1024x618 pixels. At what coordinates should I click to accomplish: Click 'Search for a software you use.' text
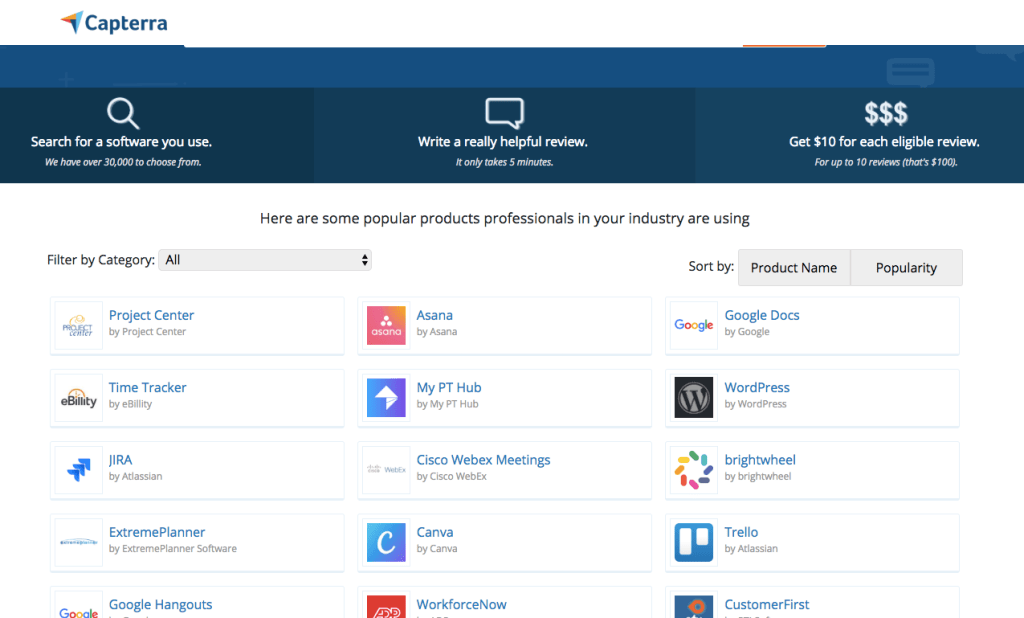click(x=121, y=142)
